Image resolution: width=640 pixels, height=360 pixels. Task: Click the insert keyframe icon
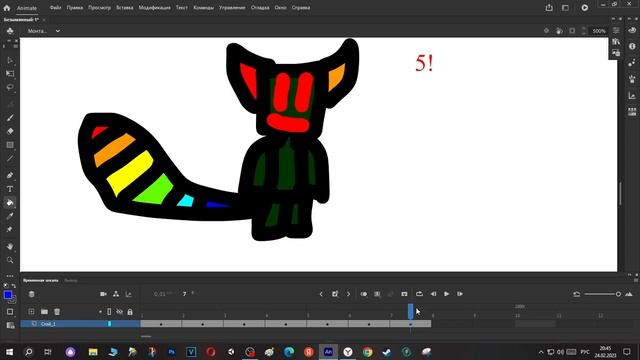coord(335,294)
